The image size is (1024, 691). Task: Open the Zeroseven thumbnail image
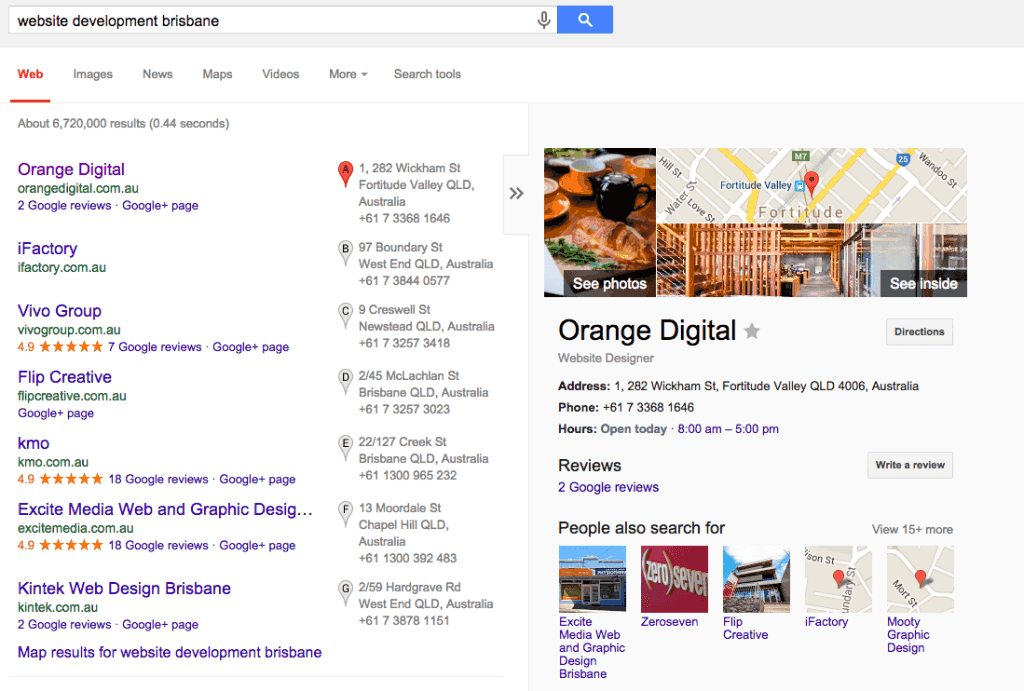674,579
